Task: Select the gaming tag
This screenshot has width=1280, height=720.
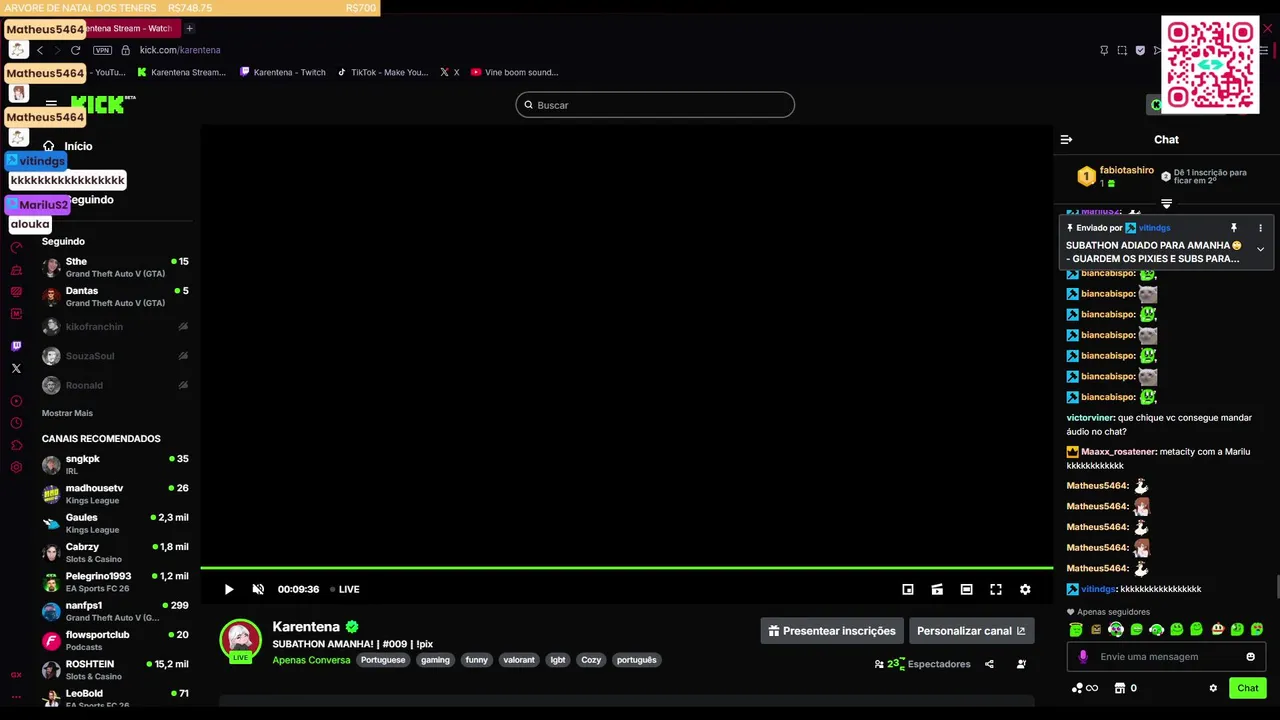Action: coord(435,660)
